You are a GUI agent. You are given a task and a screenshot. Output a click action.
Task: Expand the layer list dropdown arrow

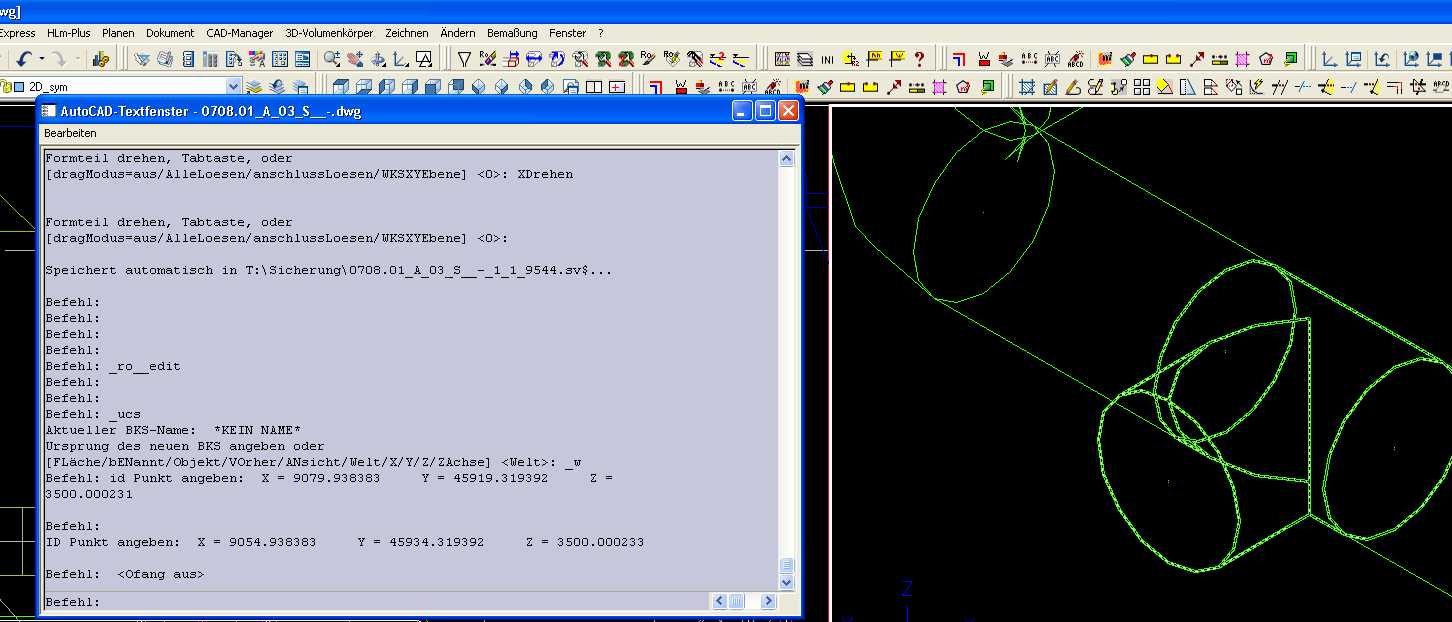[x=234, y=87]
